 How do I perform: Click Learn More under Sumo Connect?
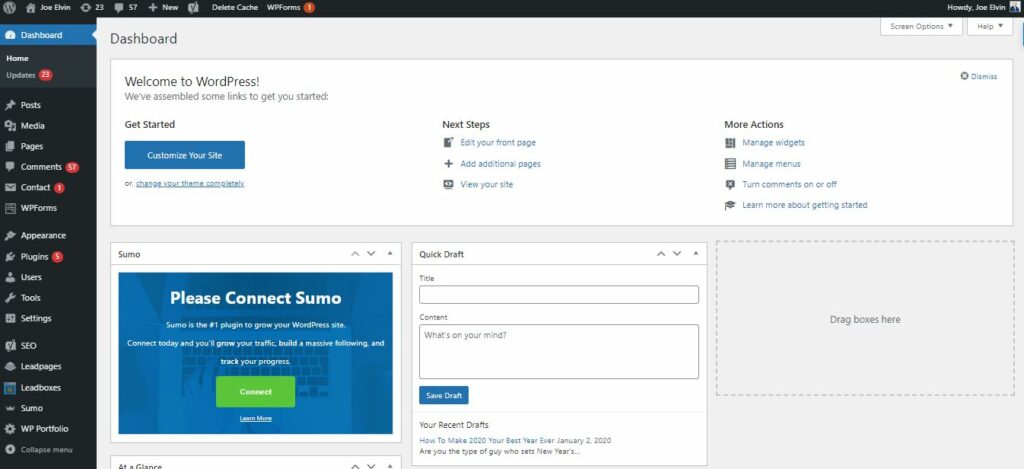coord(255,419)
